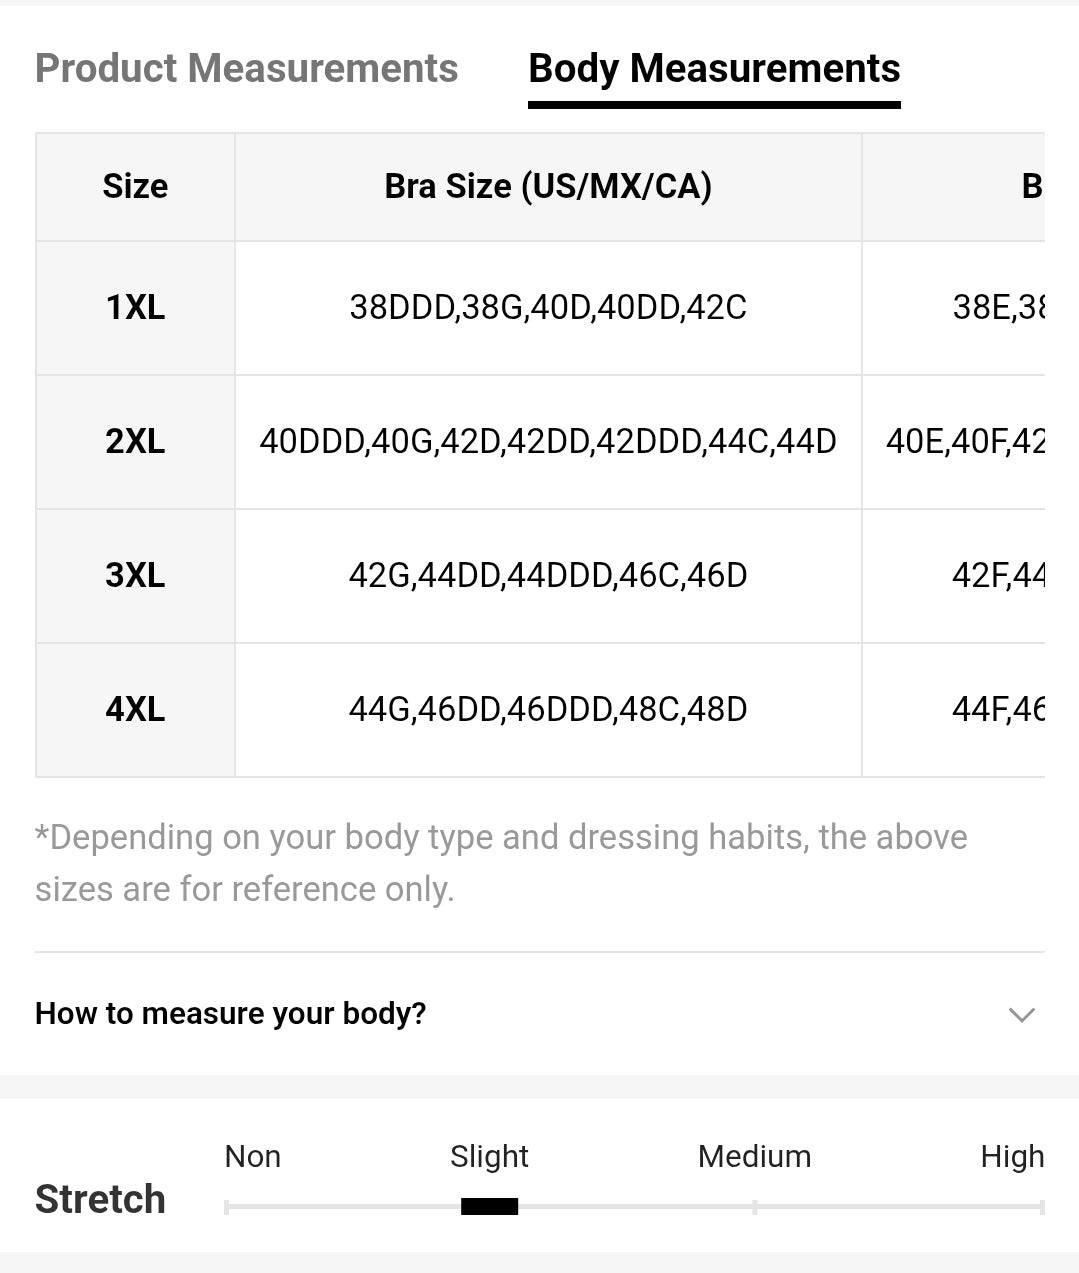Expand "How to measure your body?" section

tap(231, 1014)
